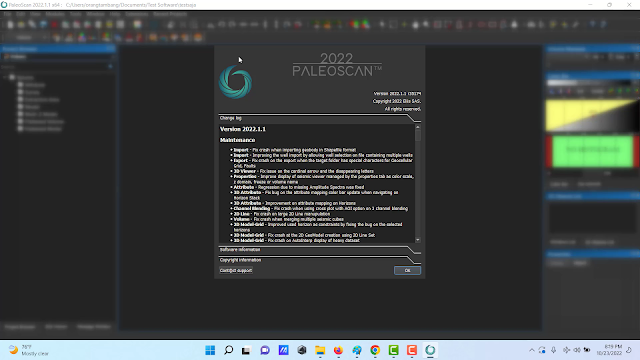Open the clock and date in taskbar

point(609,350)
